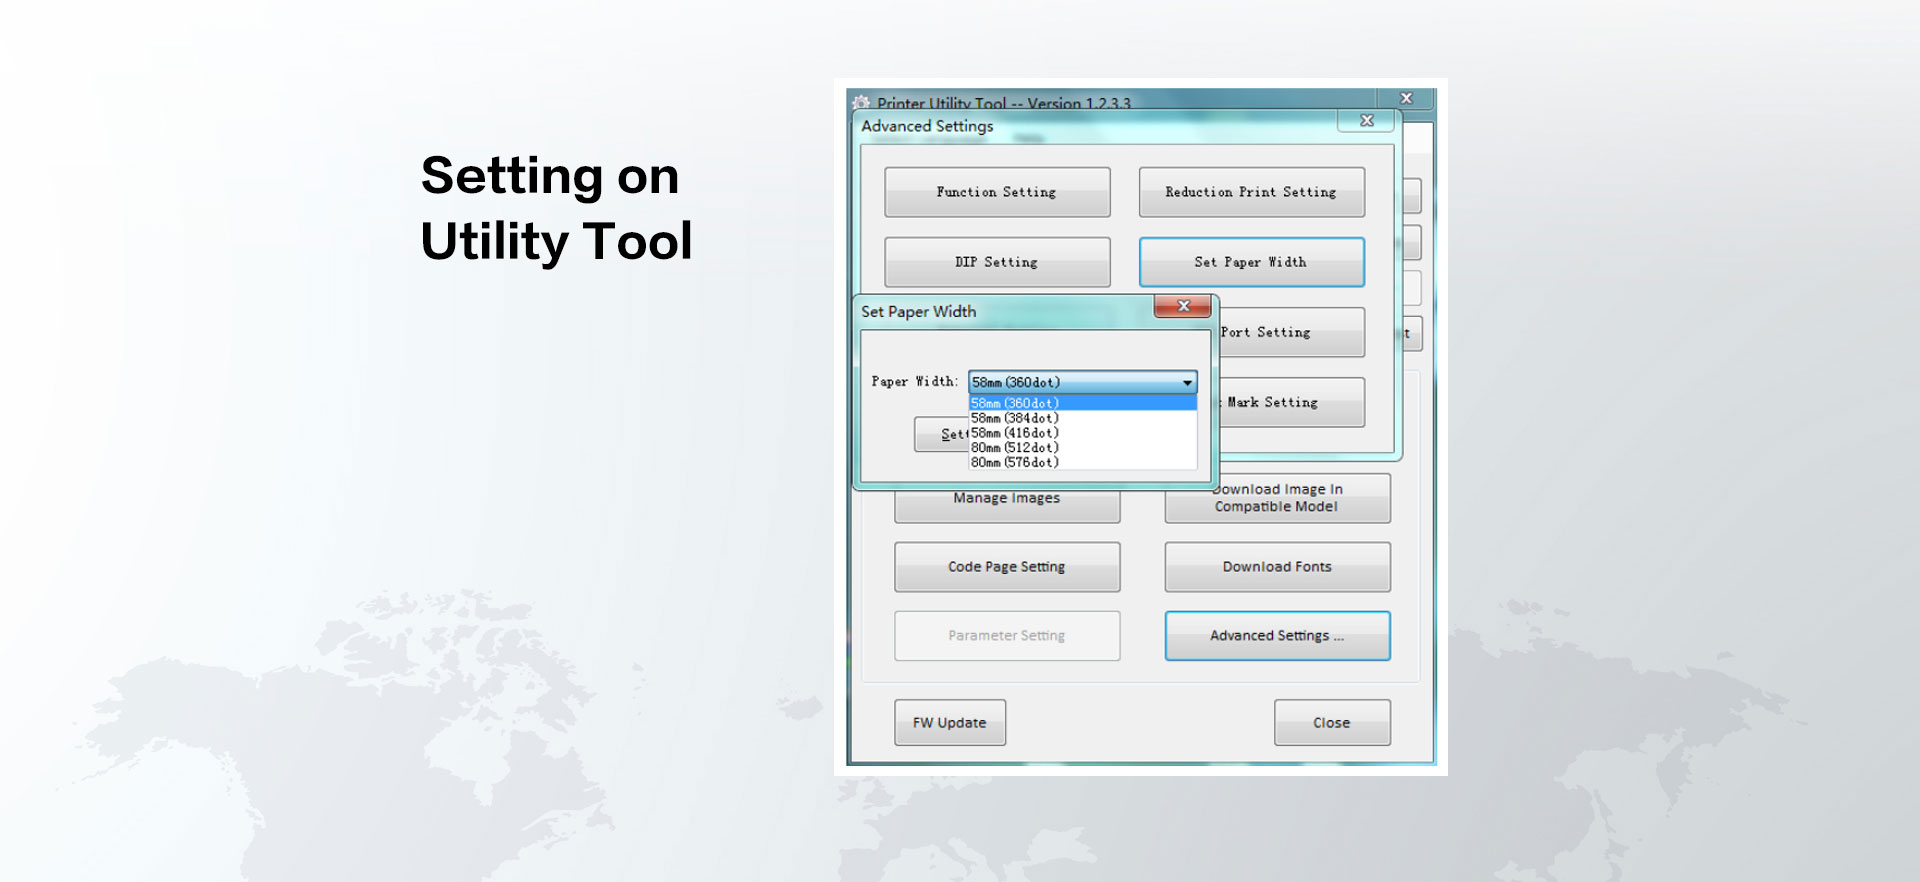Click the Download Fonts button
Image resolution: width=1920 pixels, height=882 pixels.
[x=1276, y=567]
